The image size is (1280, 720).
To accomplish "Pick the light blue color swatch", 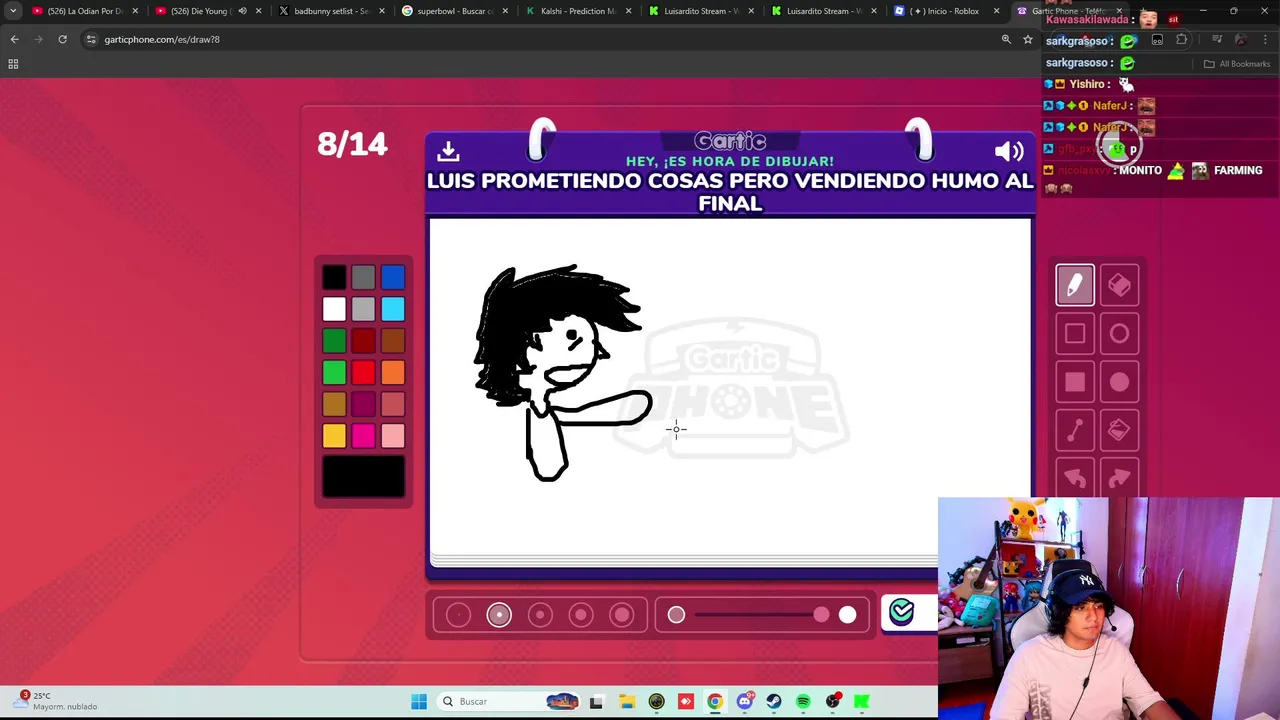I will (x=393, y=309).
